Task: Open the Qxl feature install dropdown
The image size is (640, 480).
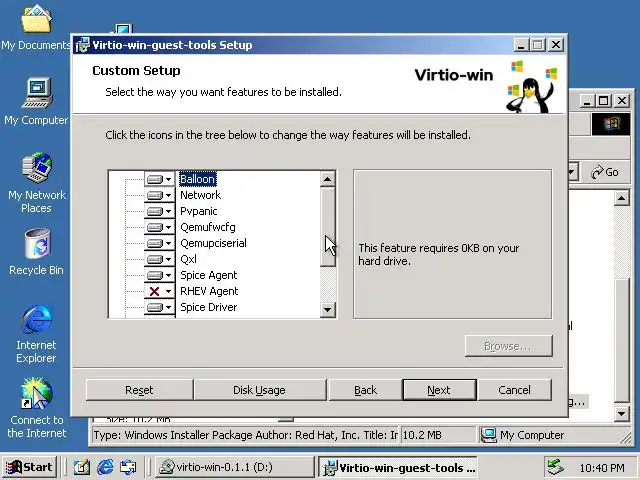Action: coord(159,259)
